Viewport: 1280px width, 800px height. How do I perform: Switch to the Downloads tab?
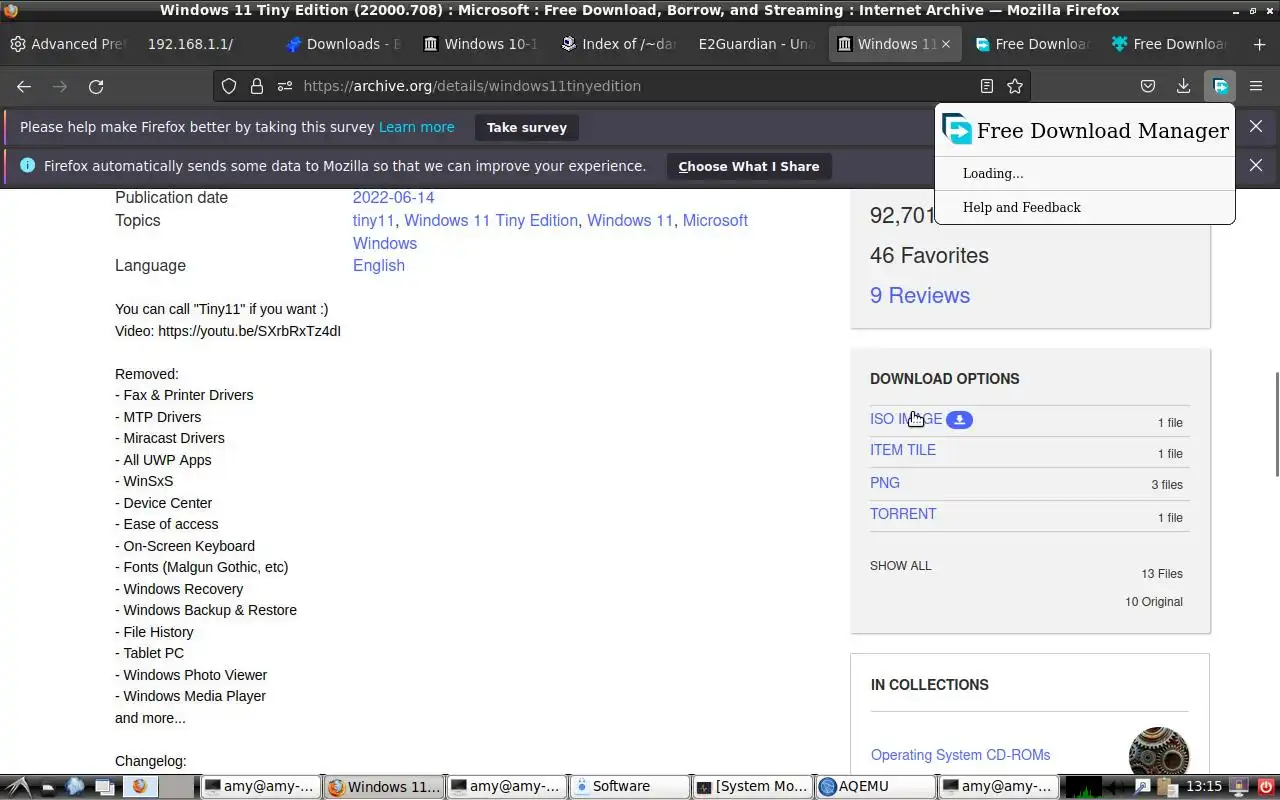tap(342, 44)
